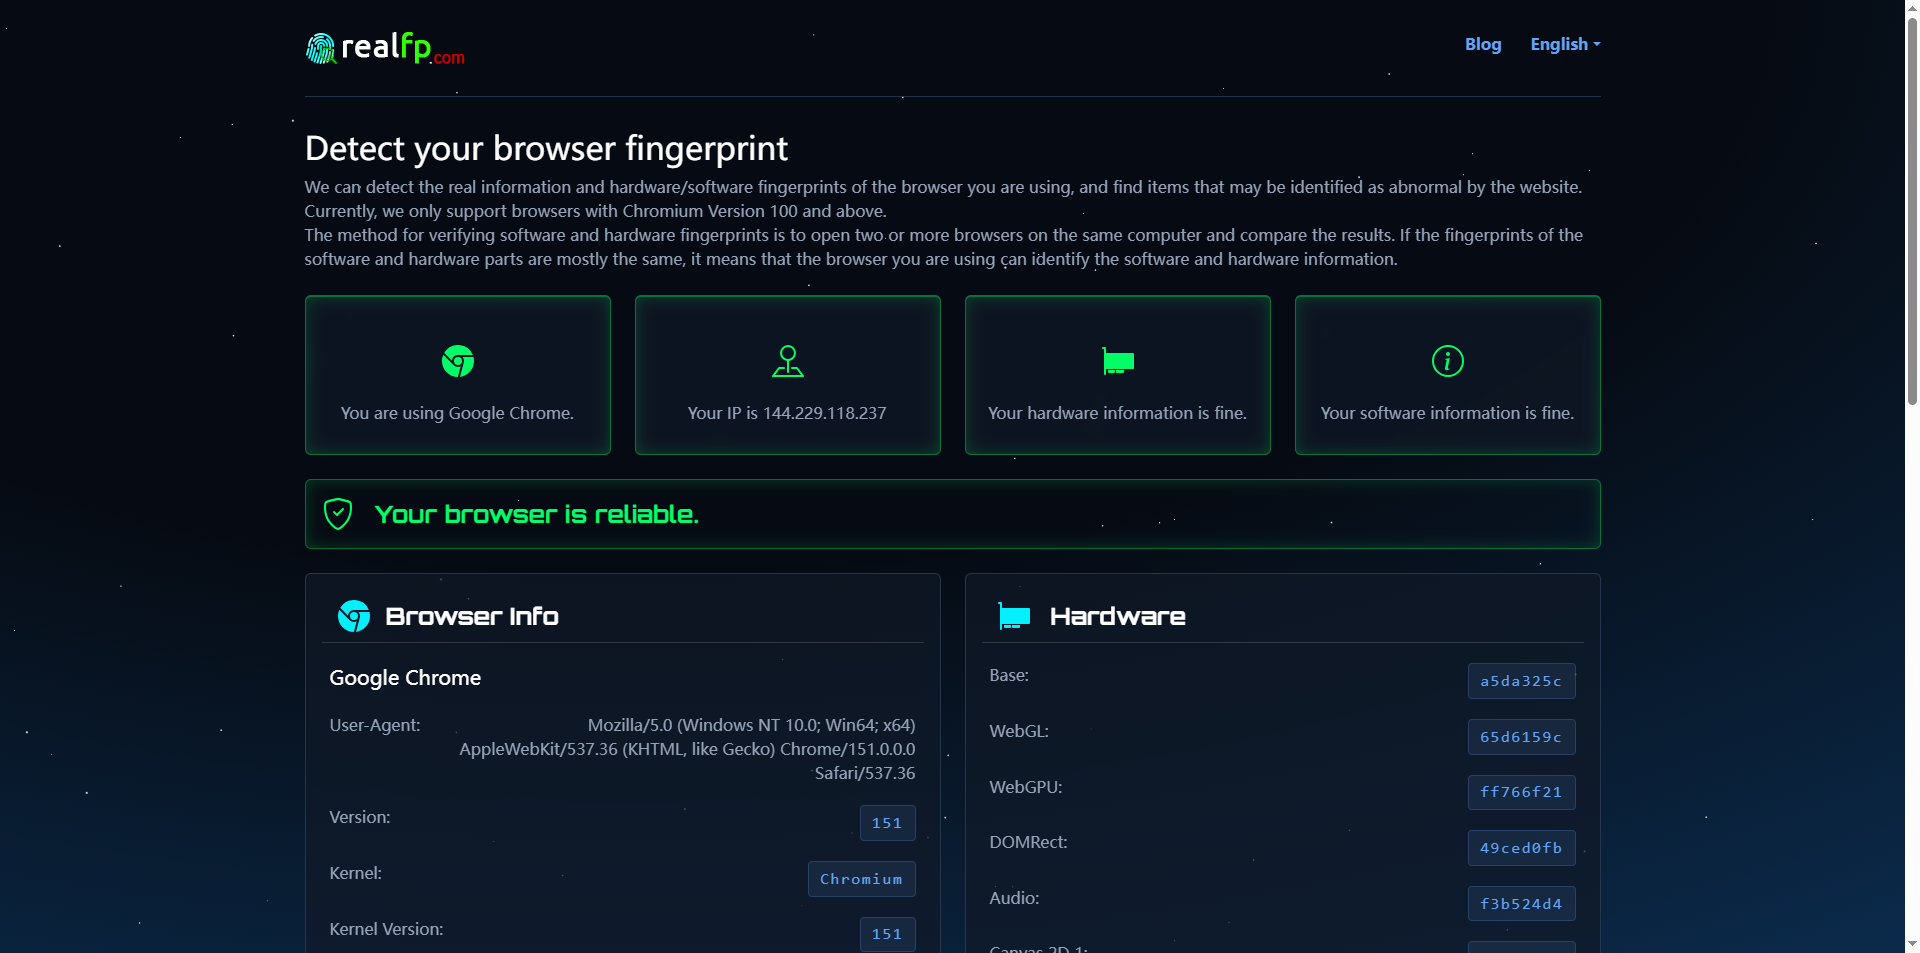Click the shield checkmark icon
This screenshot has width=1920, height=953.
(338, 514)
